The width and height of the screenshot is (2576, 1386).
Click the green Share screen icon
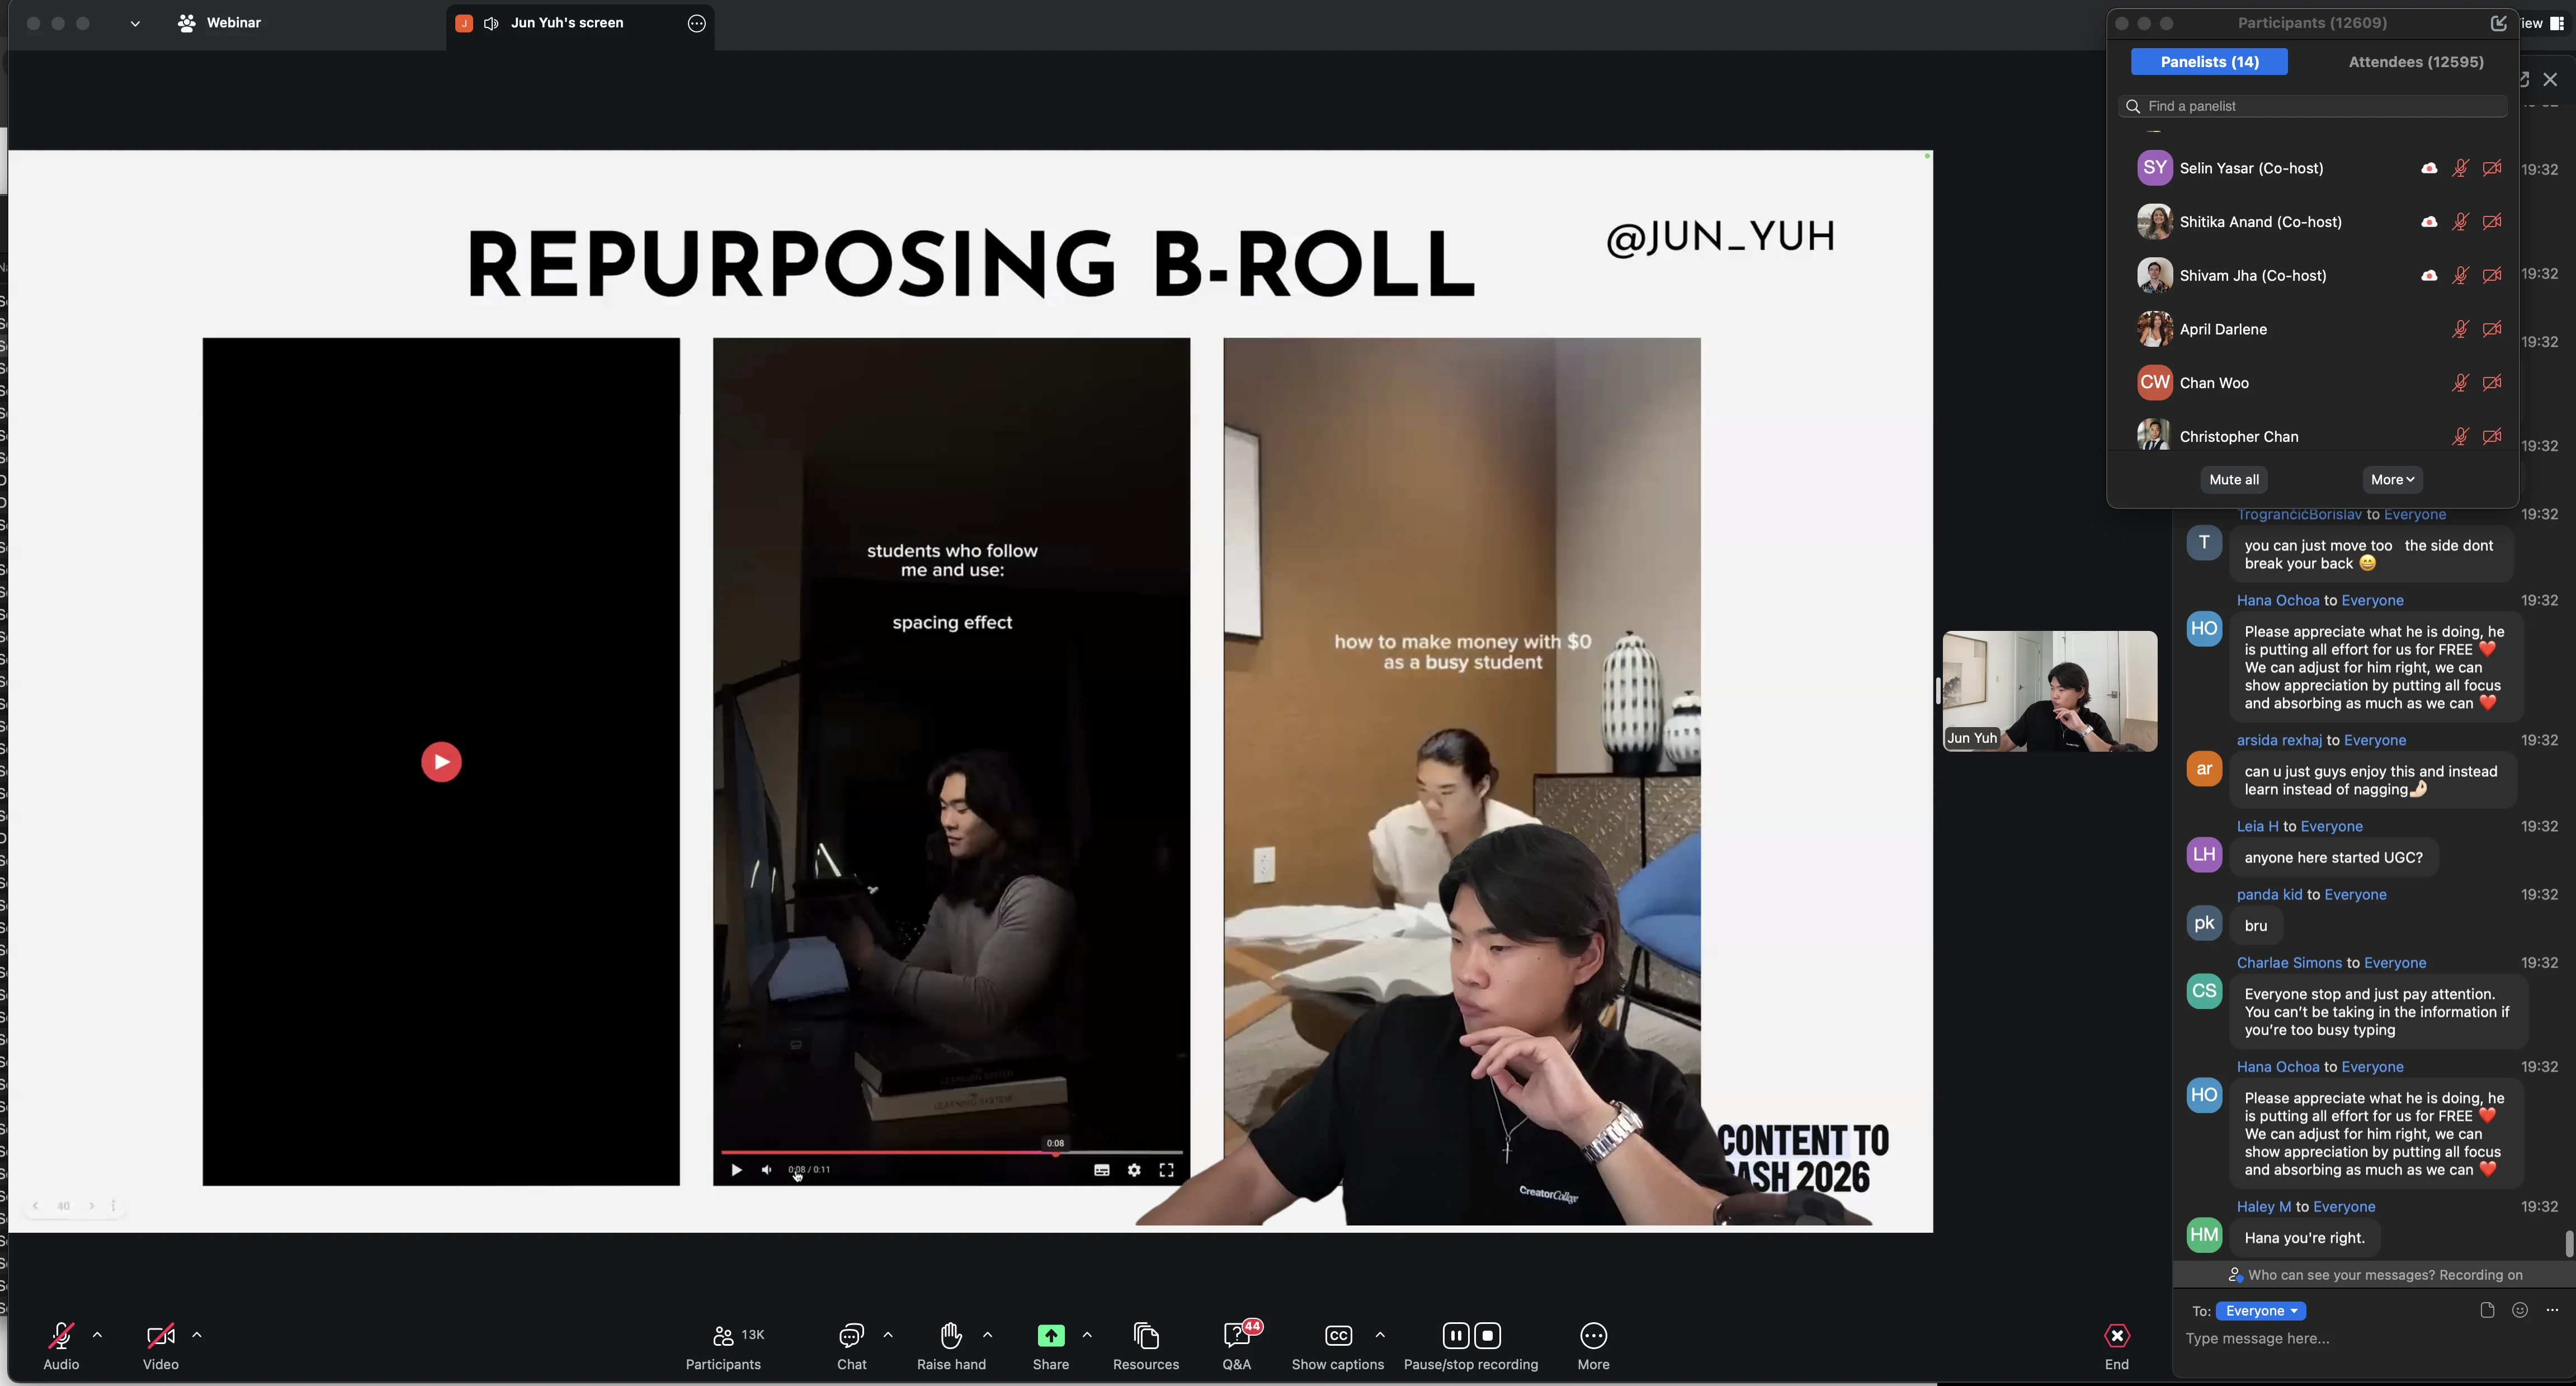(1050, 1336)
